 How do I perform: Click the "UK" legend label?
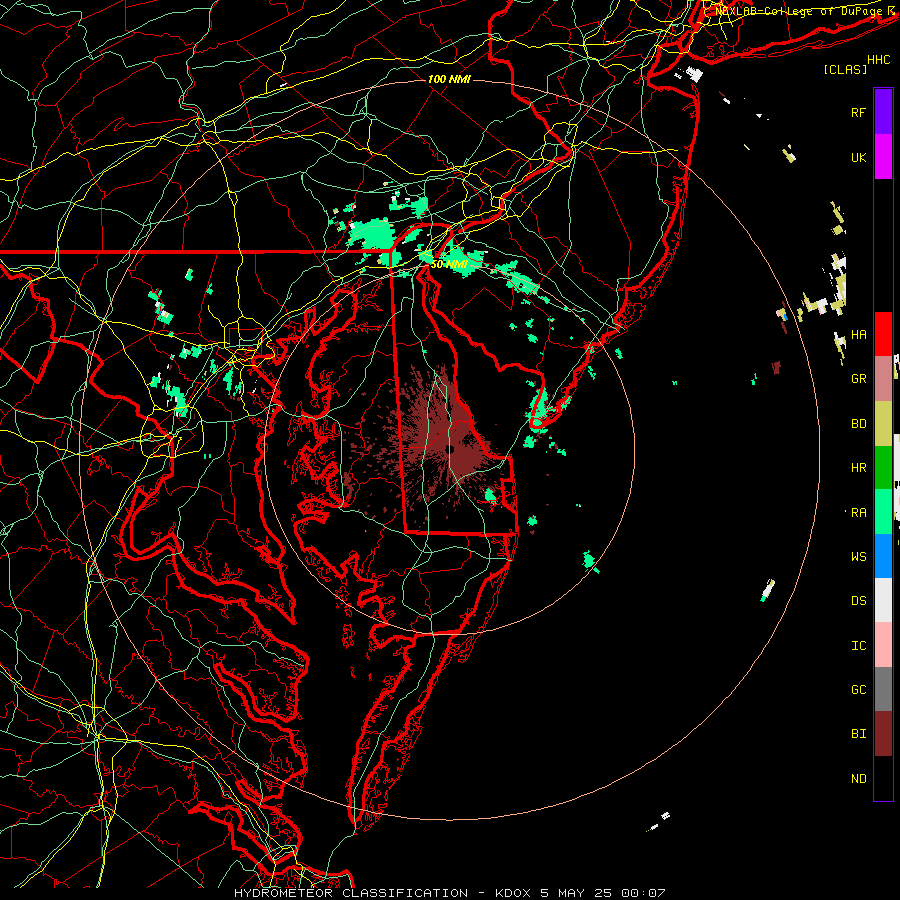click(858, 157)
